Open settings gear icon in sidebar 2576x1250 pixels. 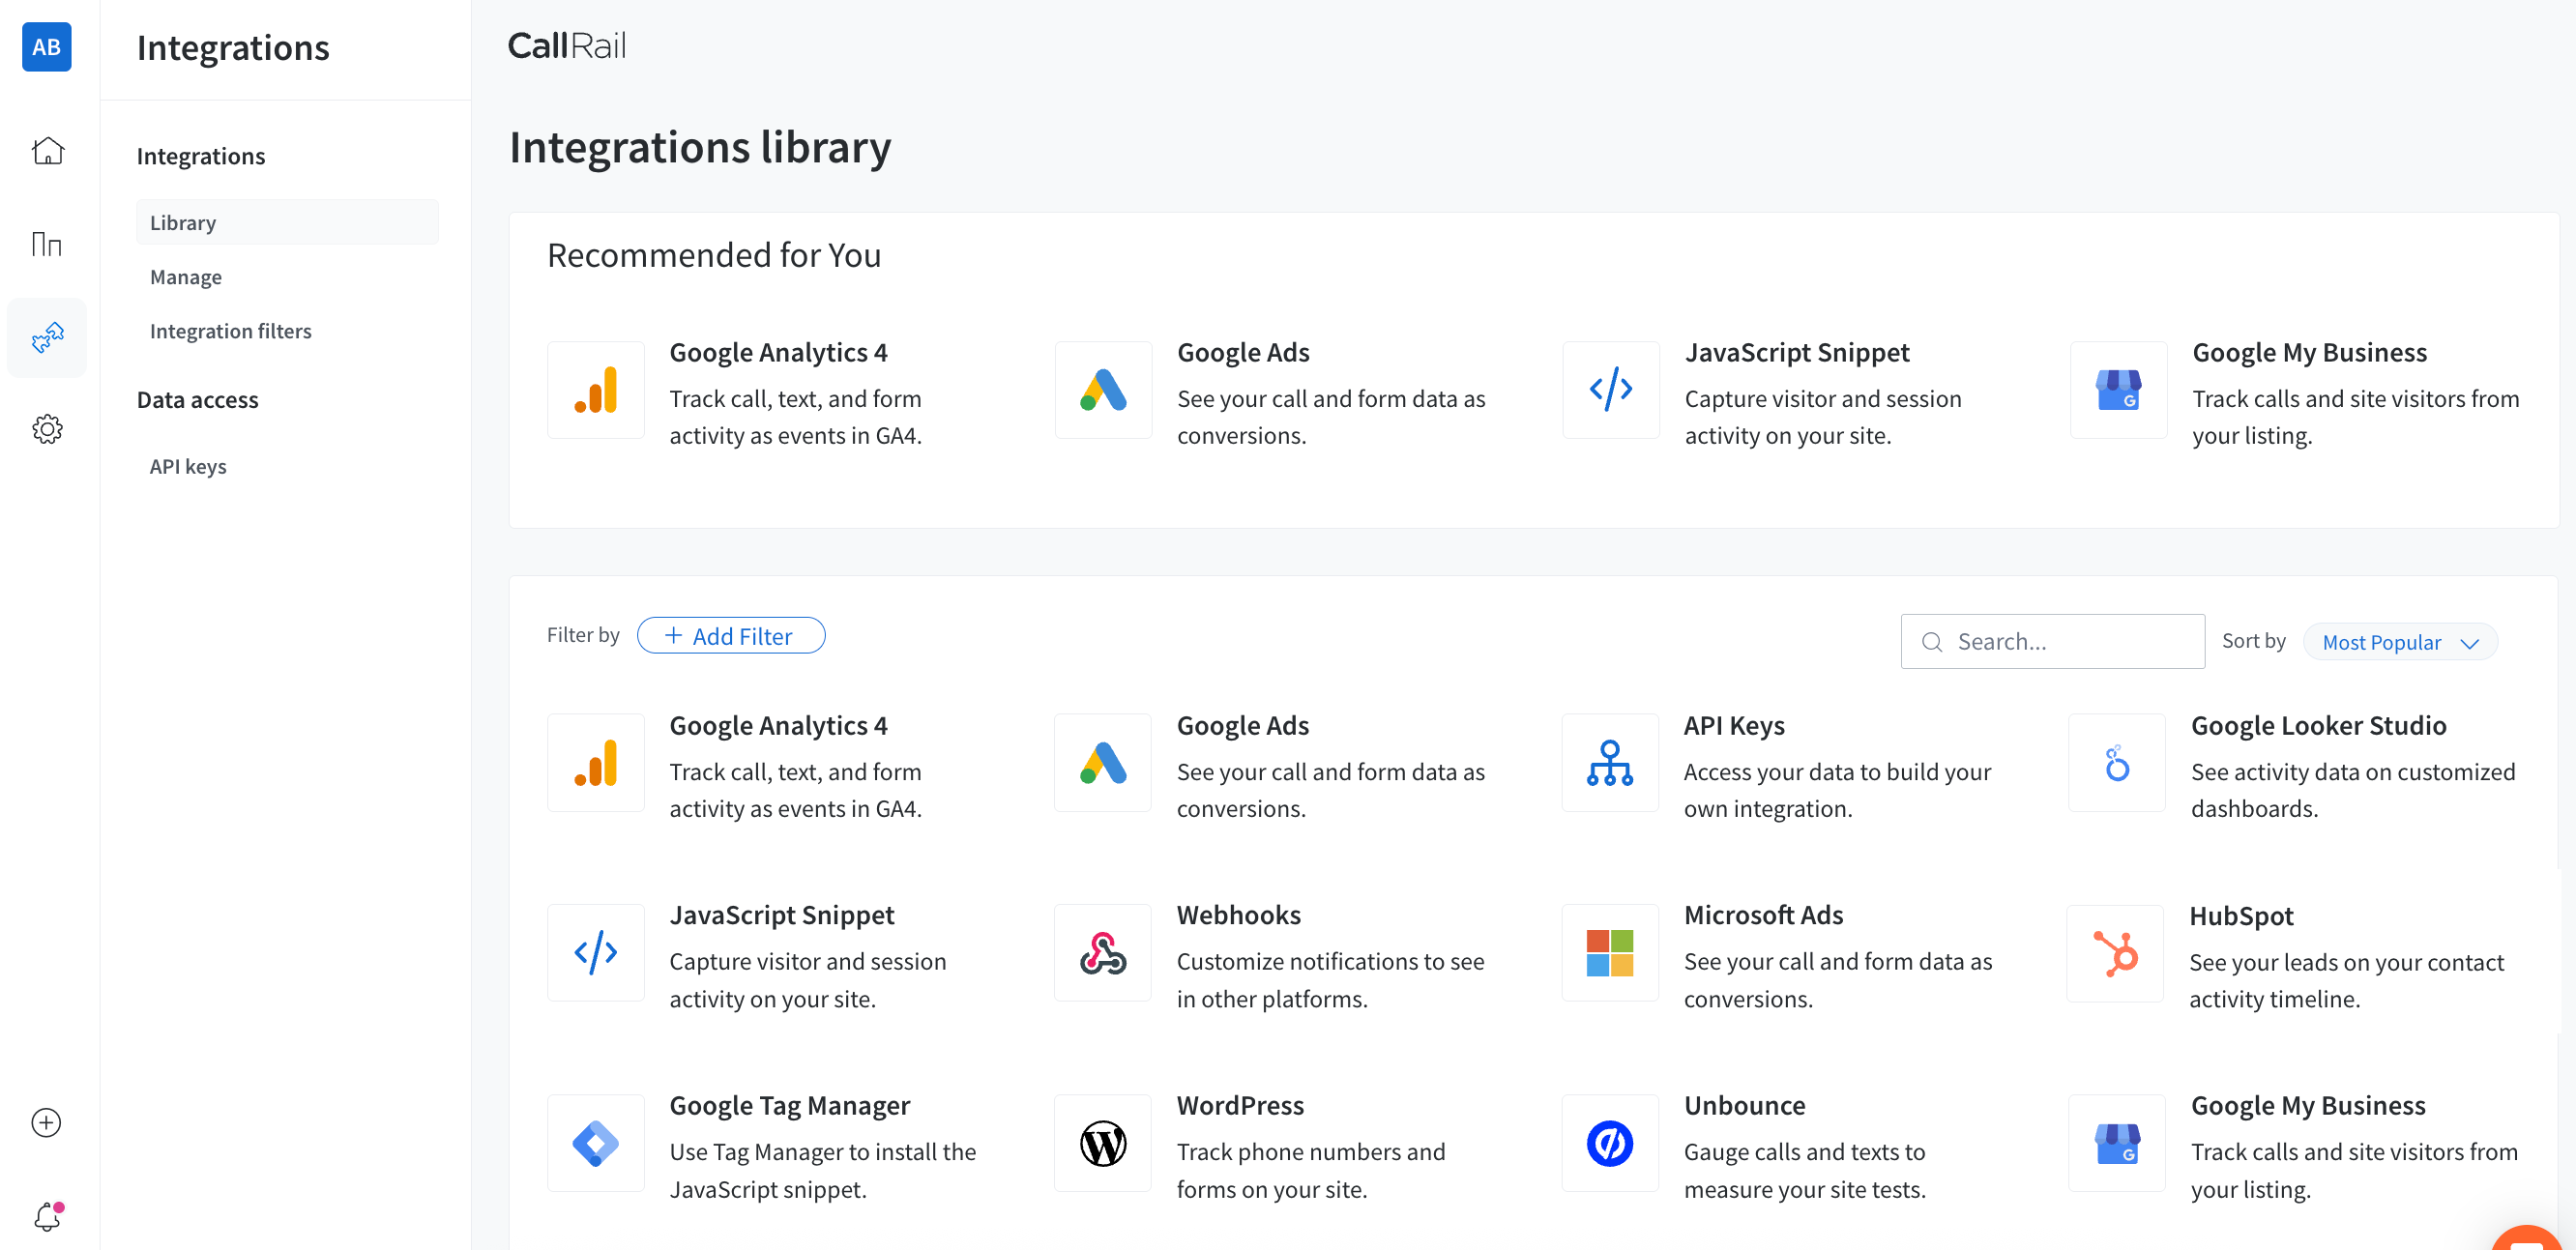click(x=47, y=429)
